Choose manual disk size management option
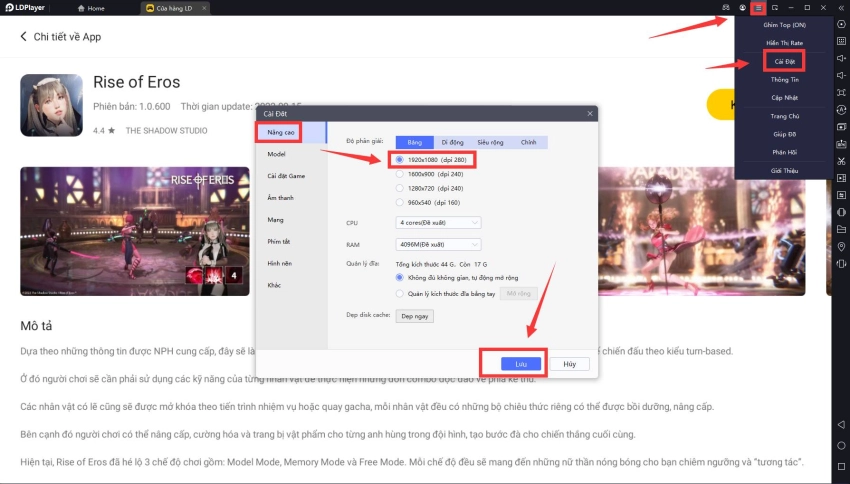 coord(446,294)
